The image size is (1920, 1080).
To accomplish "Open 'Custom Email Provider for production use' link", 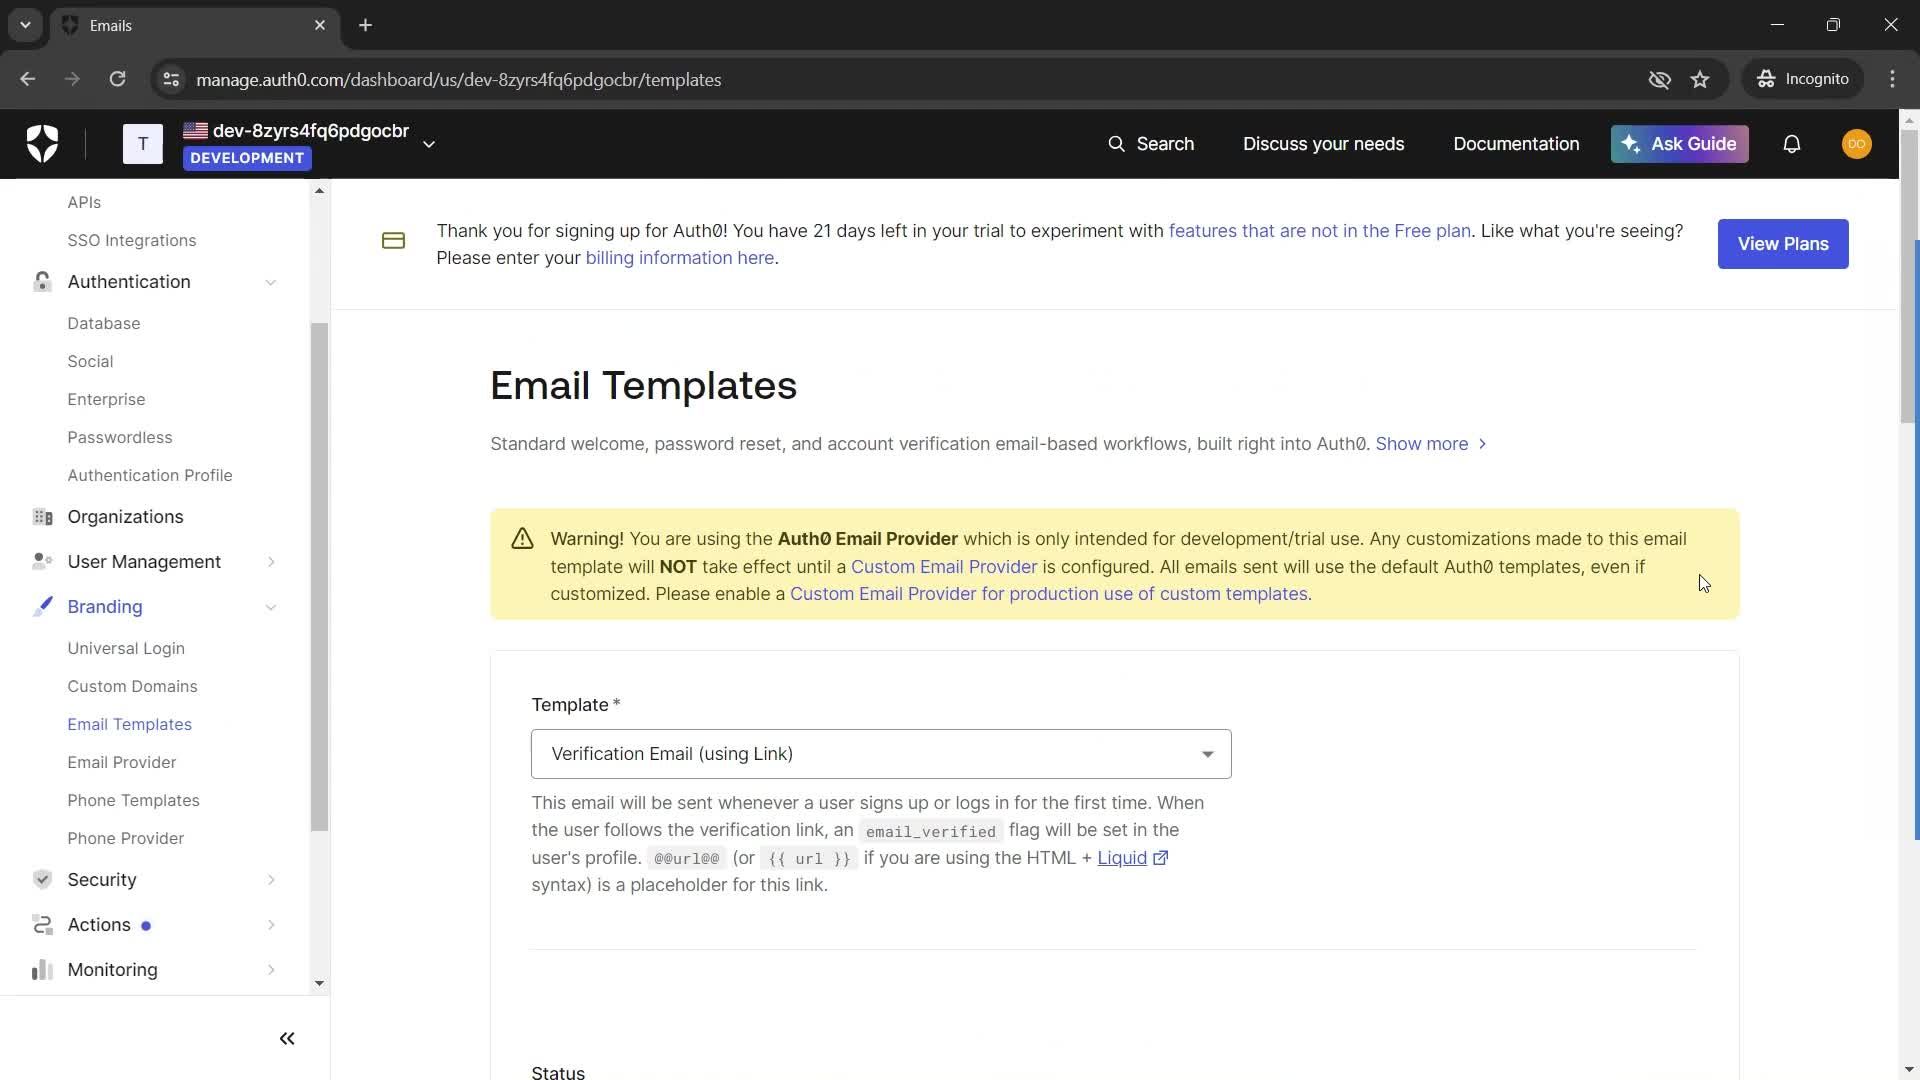I will (1049, 594).
